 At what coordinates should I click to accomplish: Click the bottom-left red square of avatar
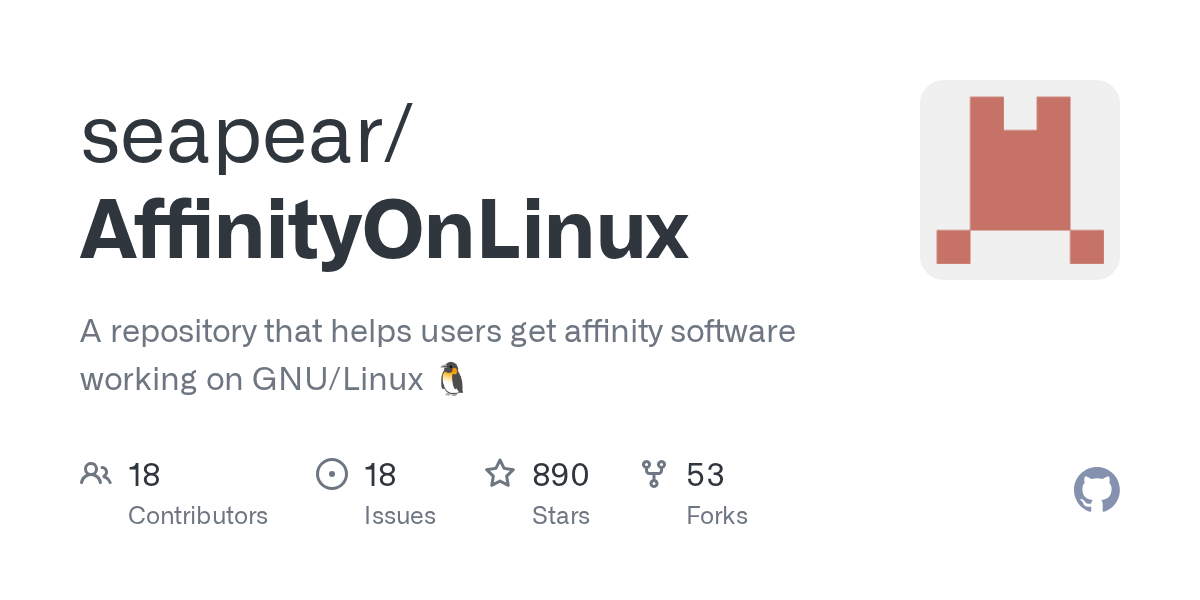[953, 246]
